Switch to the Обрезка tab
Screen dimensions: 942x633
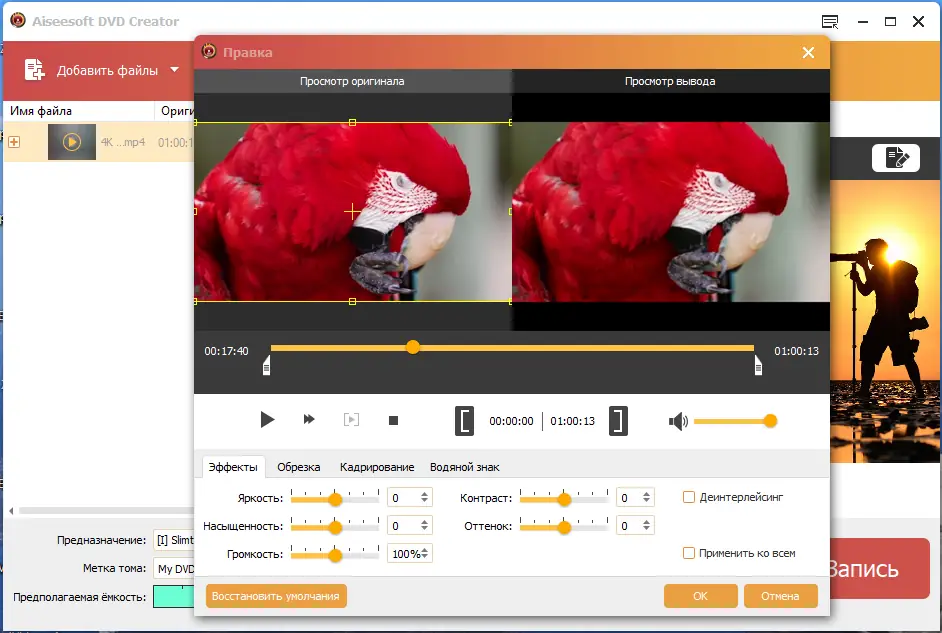[x=299, y=467]
